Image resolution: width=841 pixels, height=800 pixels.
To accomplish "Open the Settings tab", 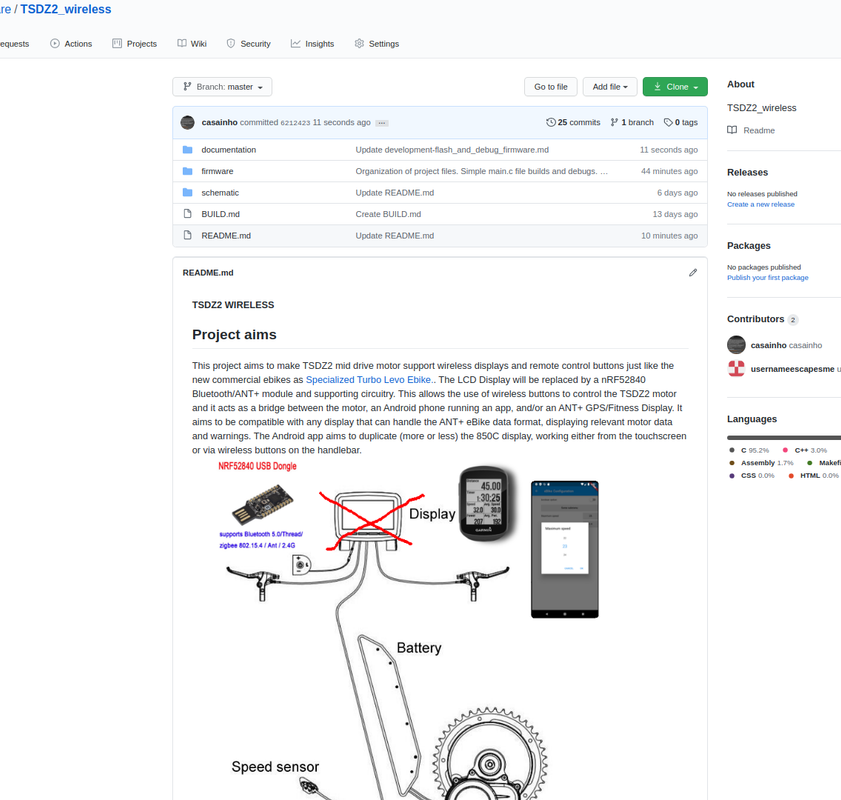I will pyautogui.click(x=377, y=44).
